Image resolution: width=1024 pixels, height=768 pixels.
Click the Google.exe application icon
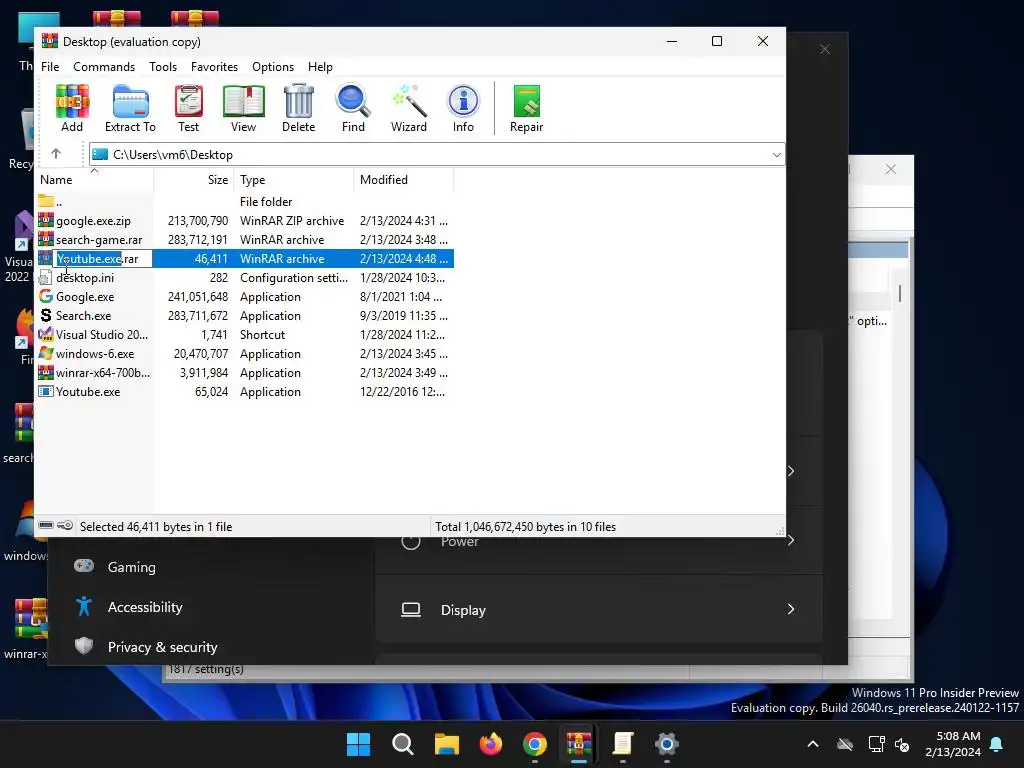click(x=46, y=296)
